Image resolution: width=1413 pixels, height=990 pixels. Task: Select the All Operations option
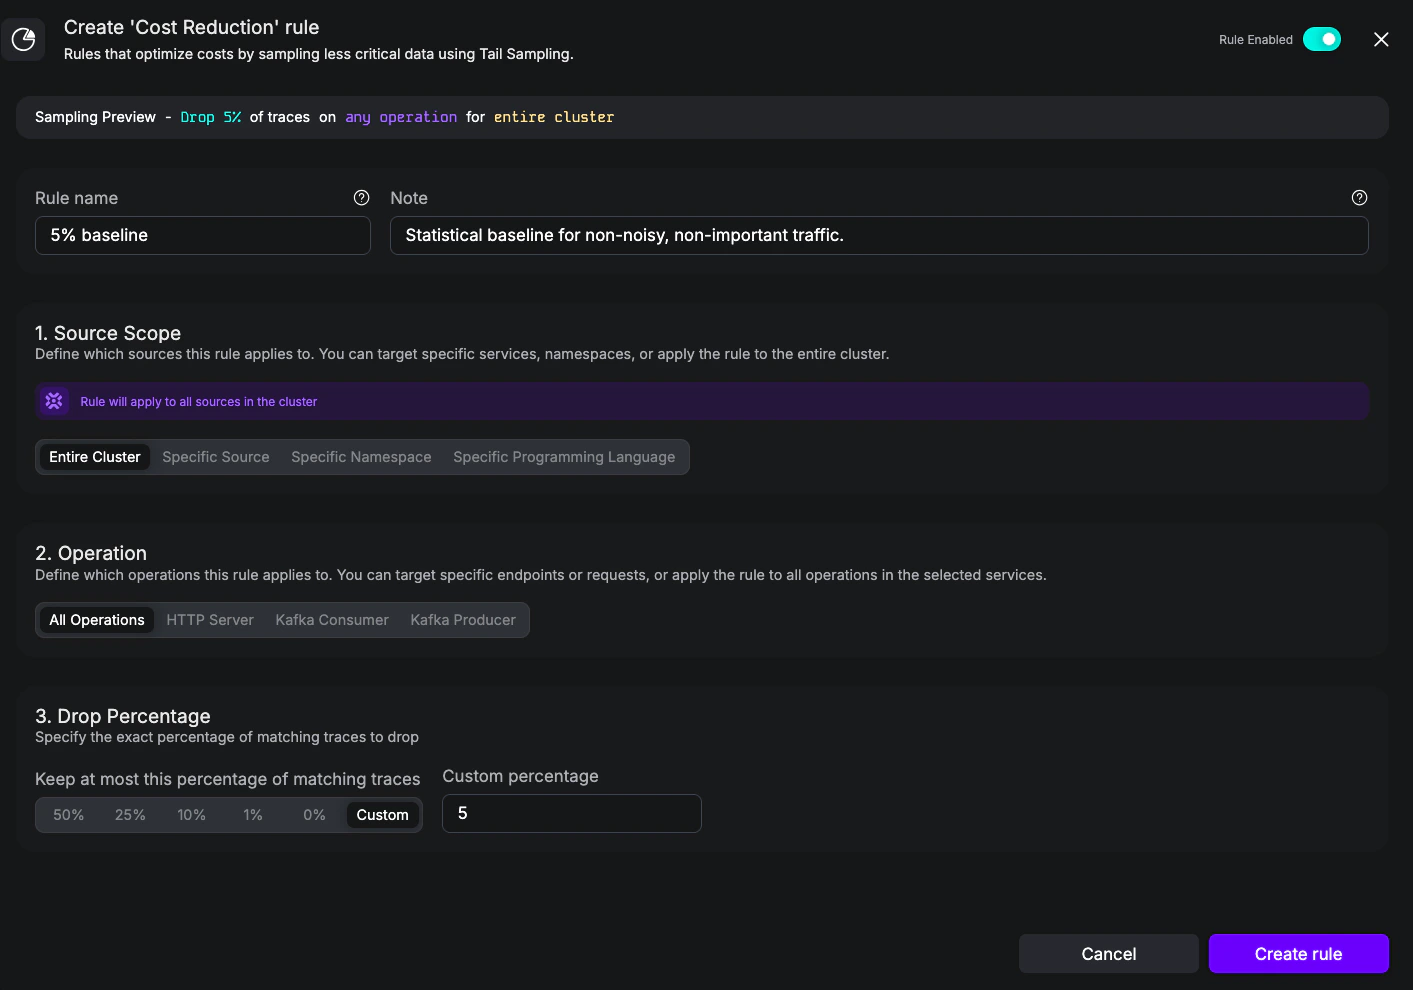coord(97,620)
